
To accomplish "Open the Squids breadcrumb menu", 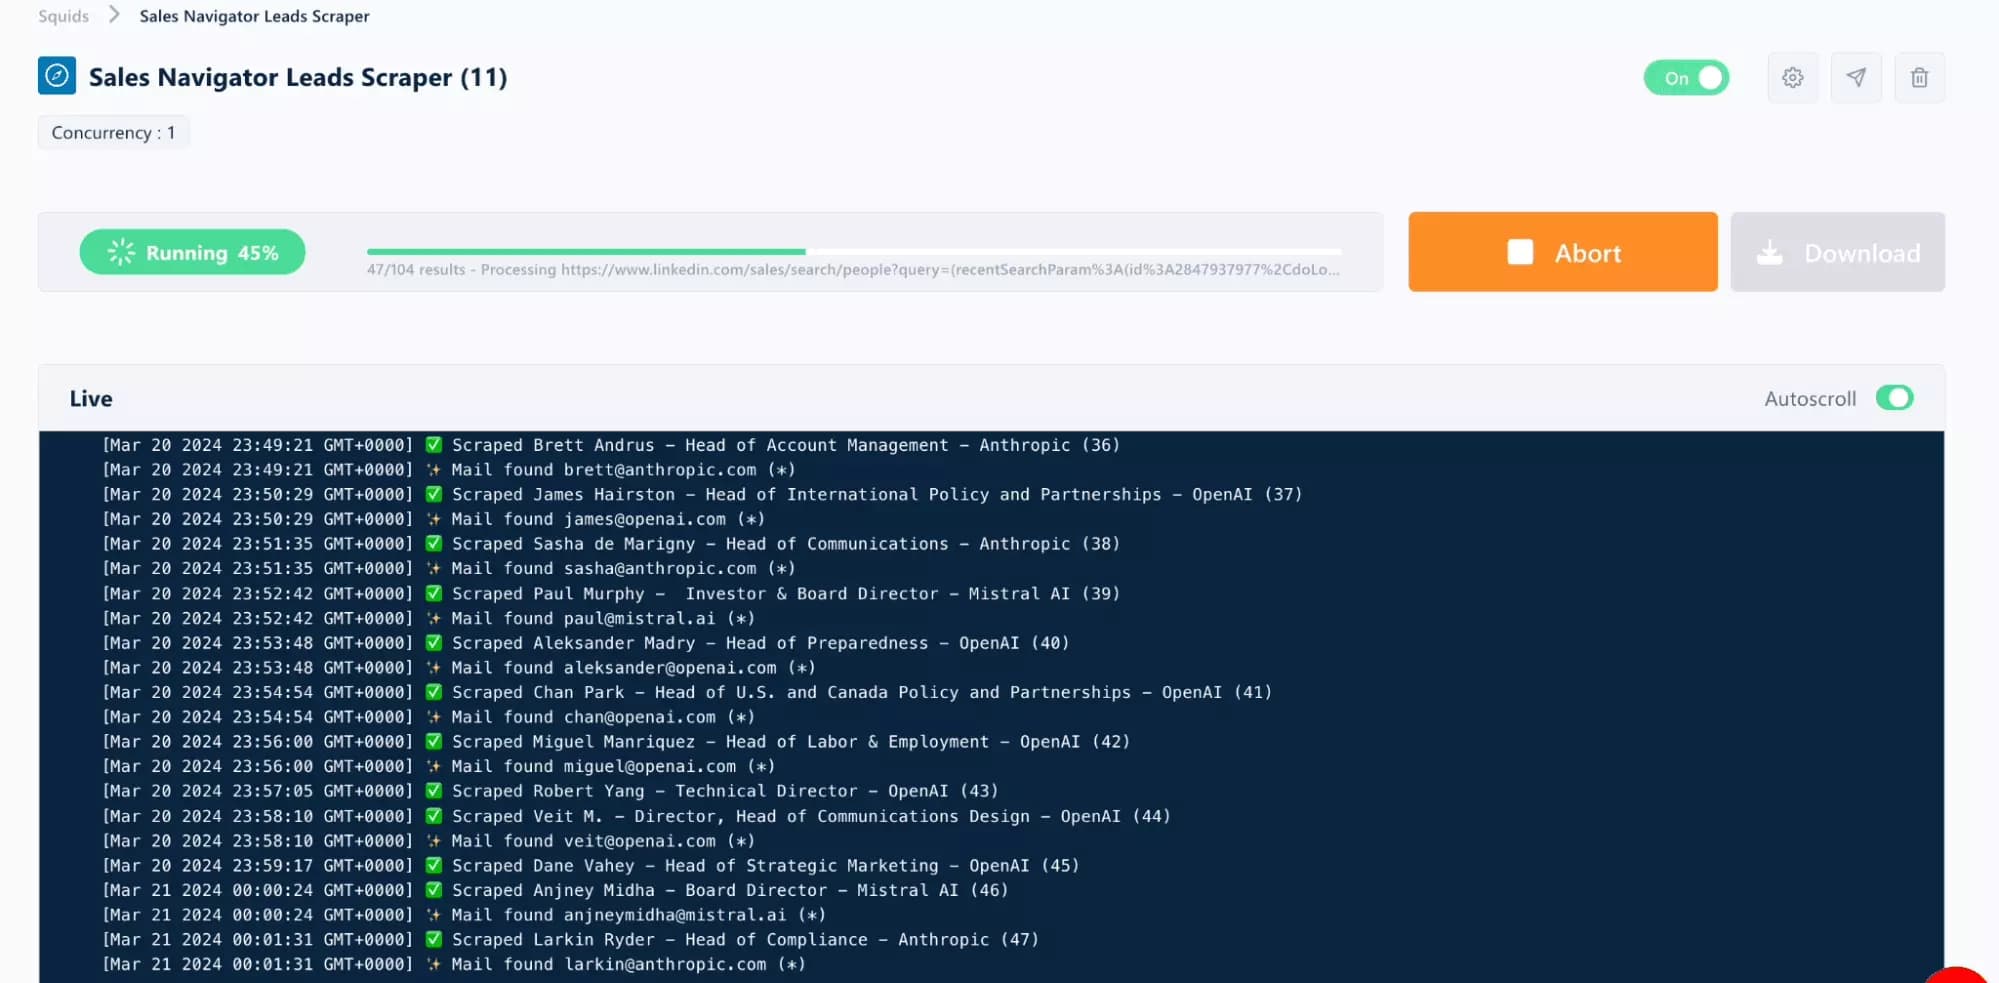I will [62, 15].
